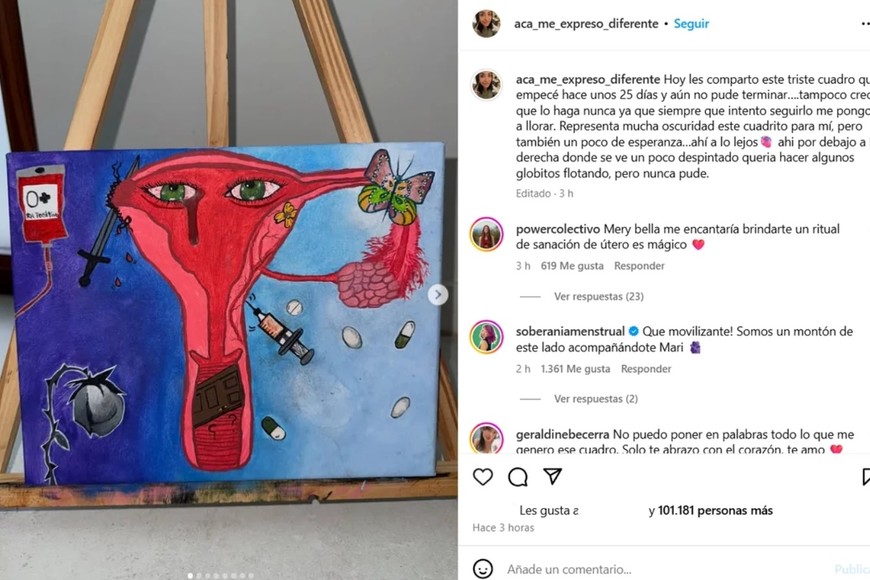View 1.361 likes on soberaniamenstrual comment
The image size is (870, 580).
[x=575, y=369]
